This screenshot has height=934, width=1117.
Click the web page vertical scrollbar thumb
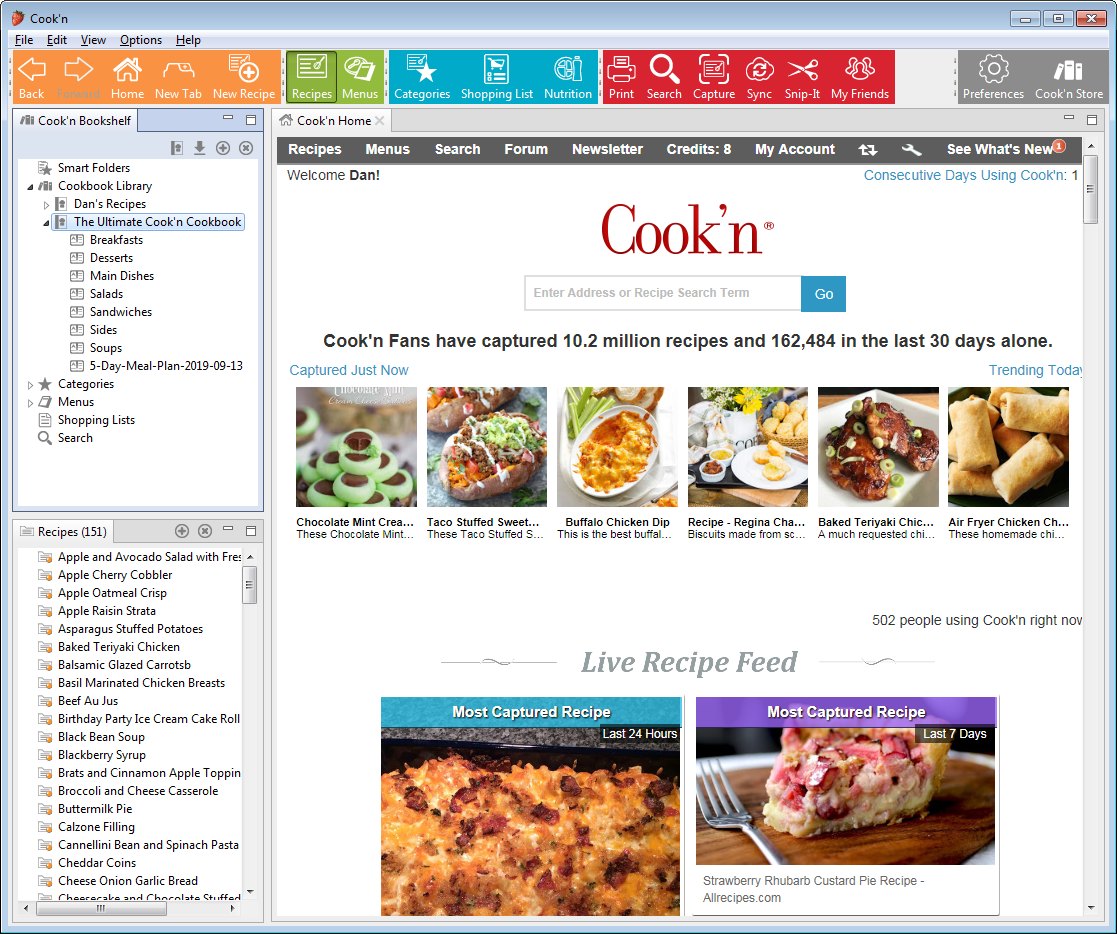(x=1090, y=189)
